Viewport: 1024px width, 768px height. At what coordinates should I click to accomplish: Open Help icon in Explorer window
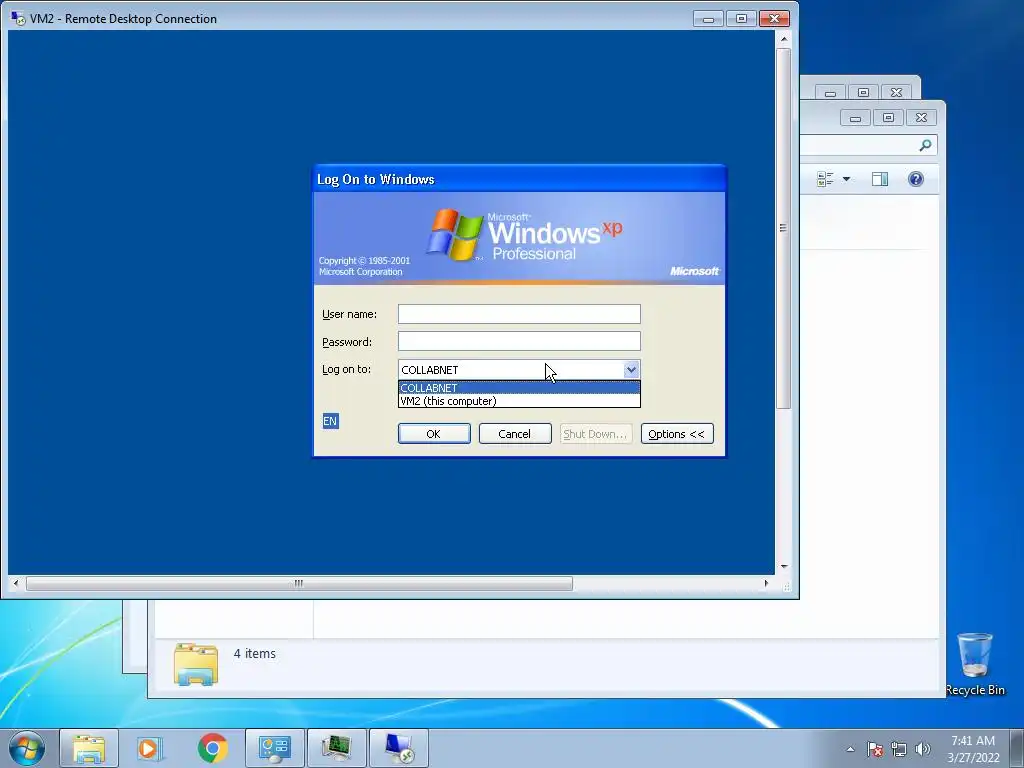pos(916,179)
